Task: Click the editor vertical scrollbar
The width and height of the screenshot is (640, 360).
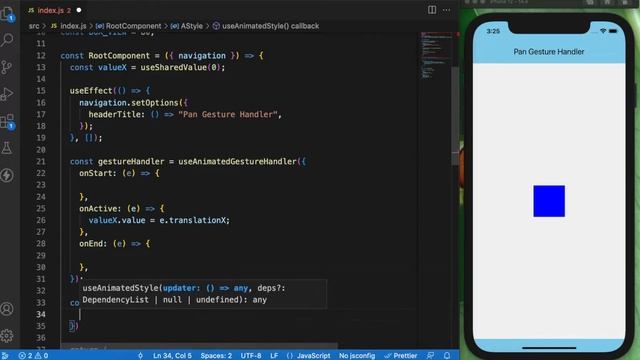Action: (x=455, y=116)
